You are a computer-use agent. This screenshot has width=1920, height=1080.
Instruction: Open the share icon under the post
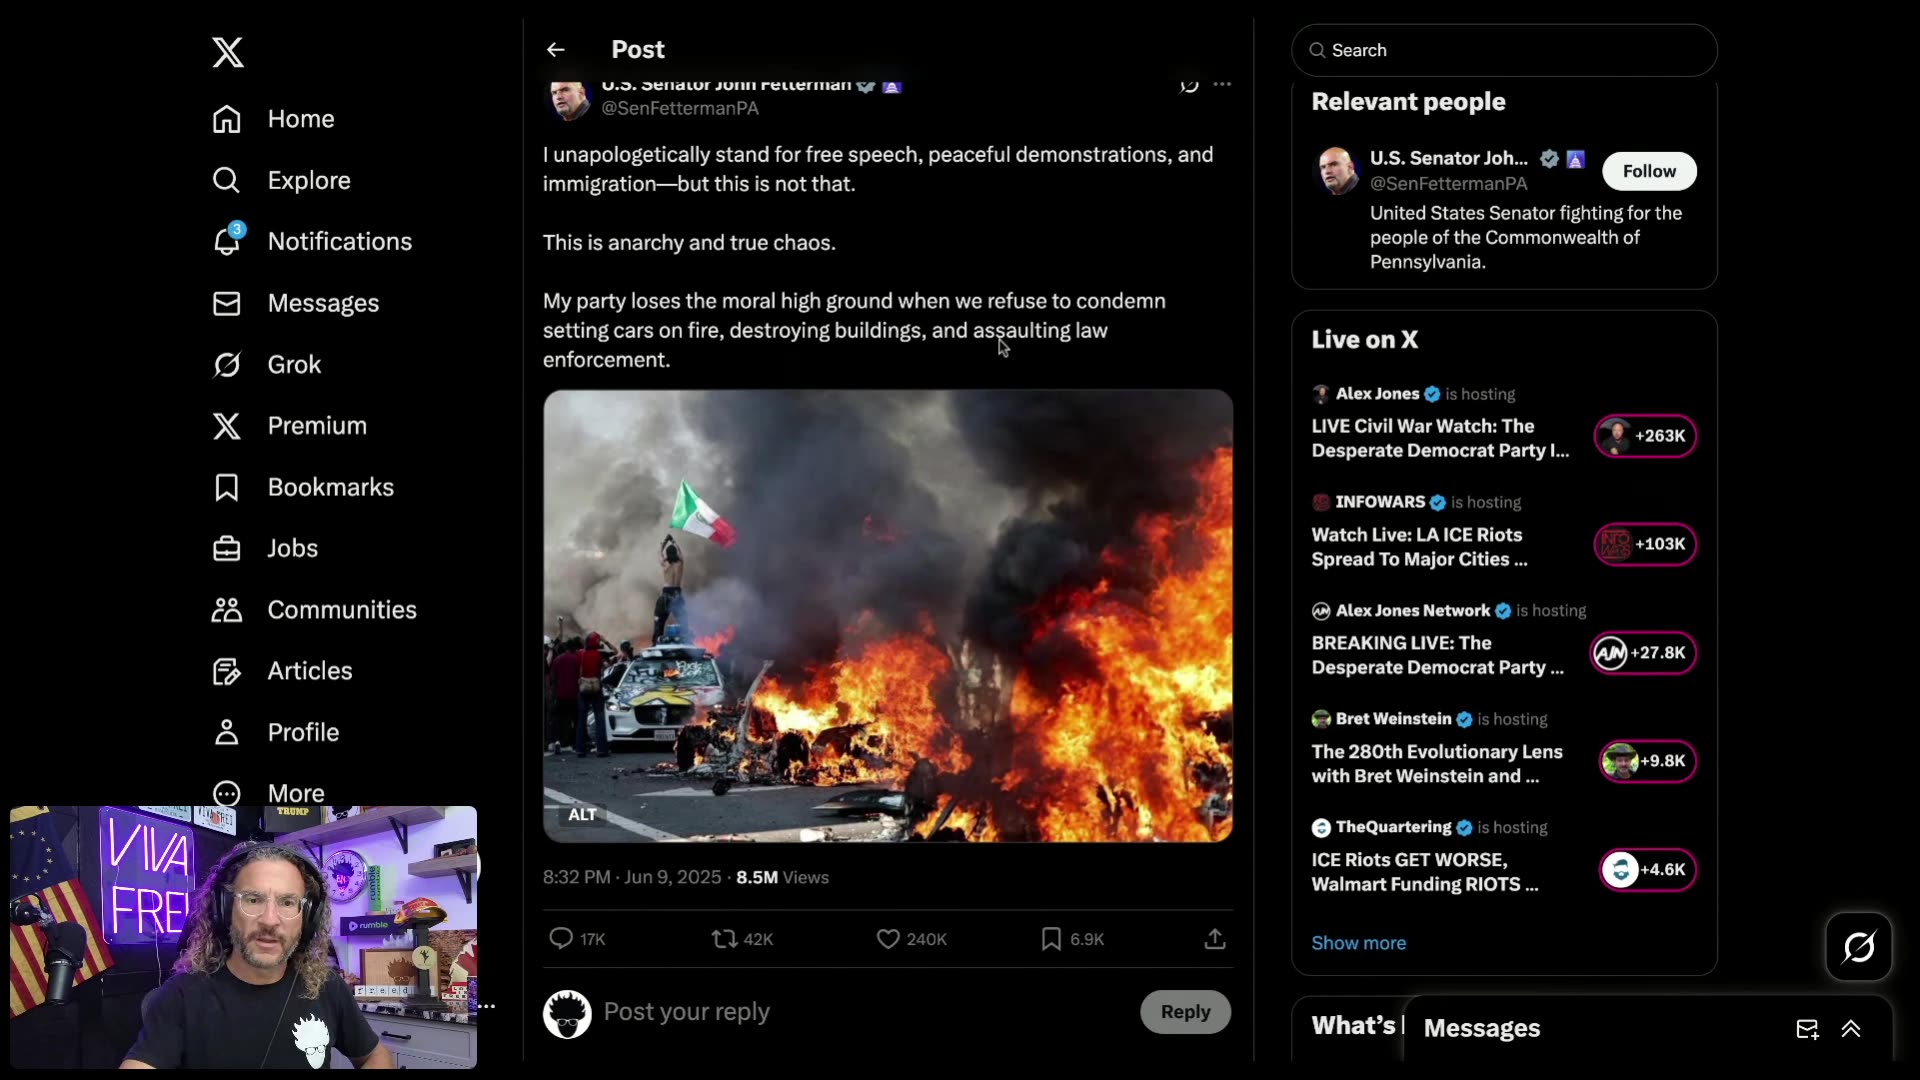coord(1214,939)
